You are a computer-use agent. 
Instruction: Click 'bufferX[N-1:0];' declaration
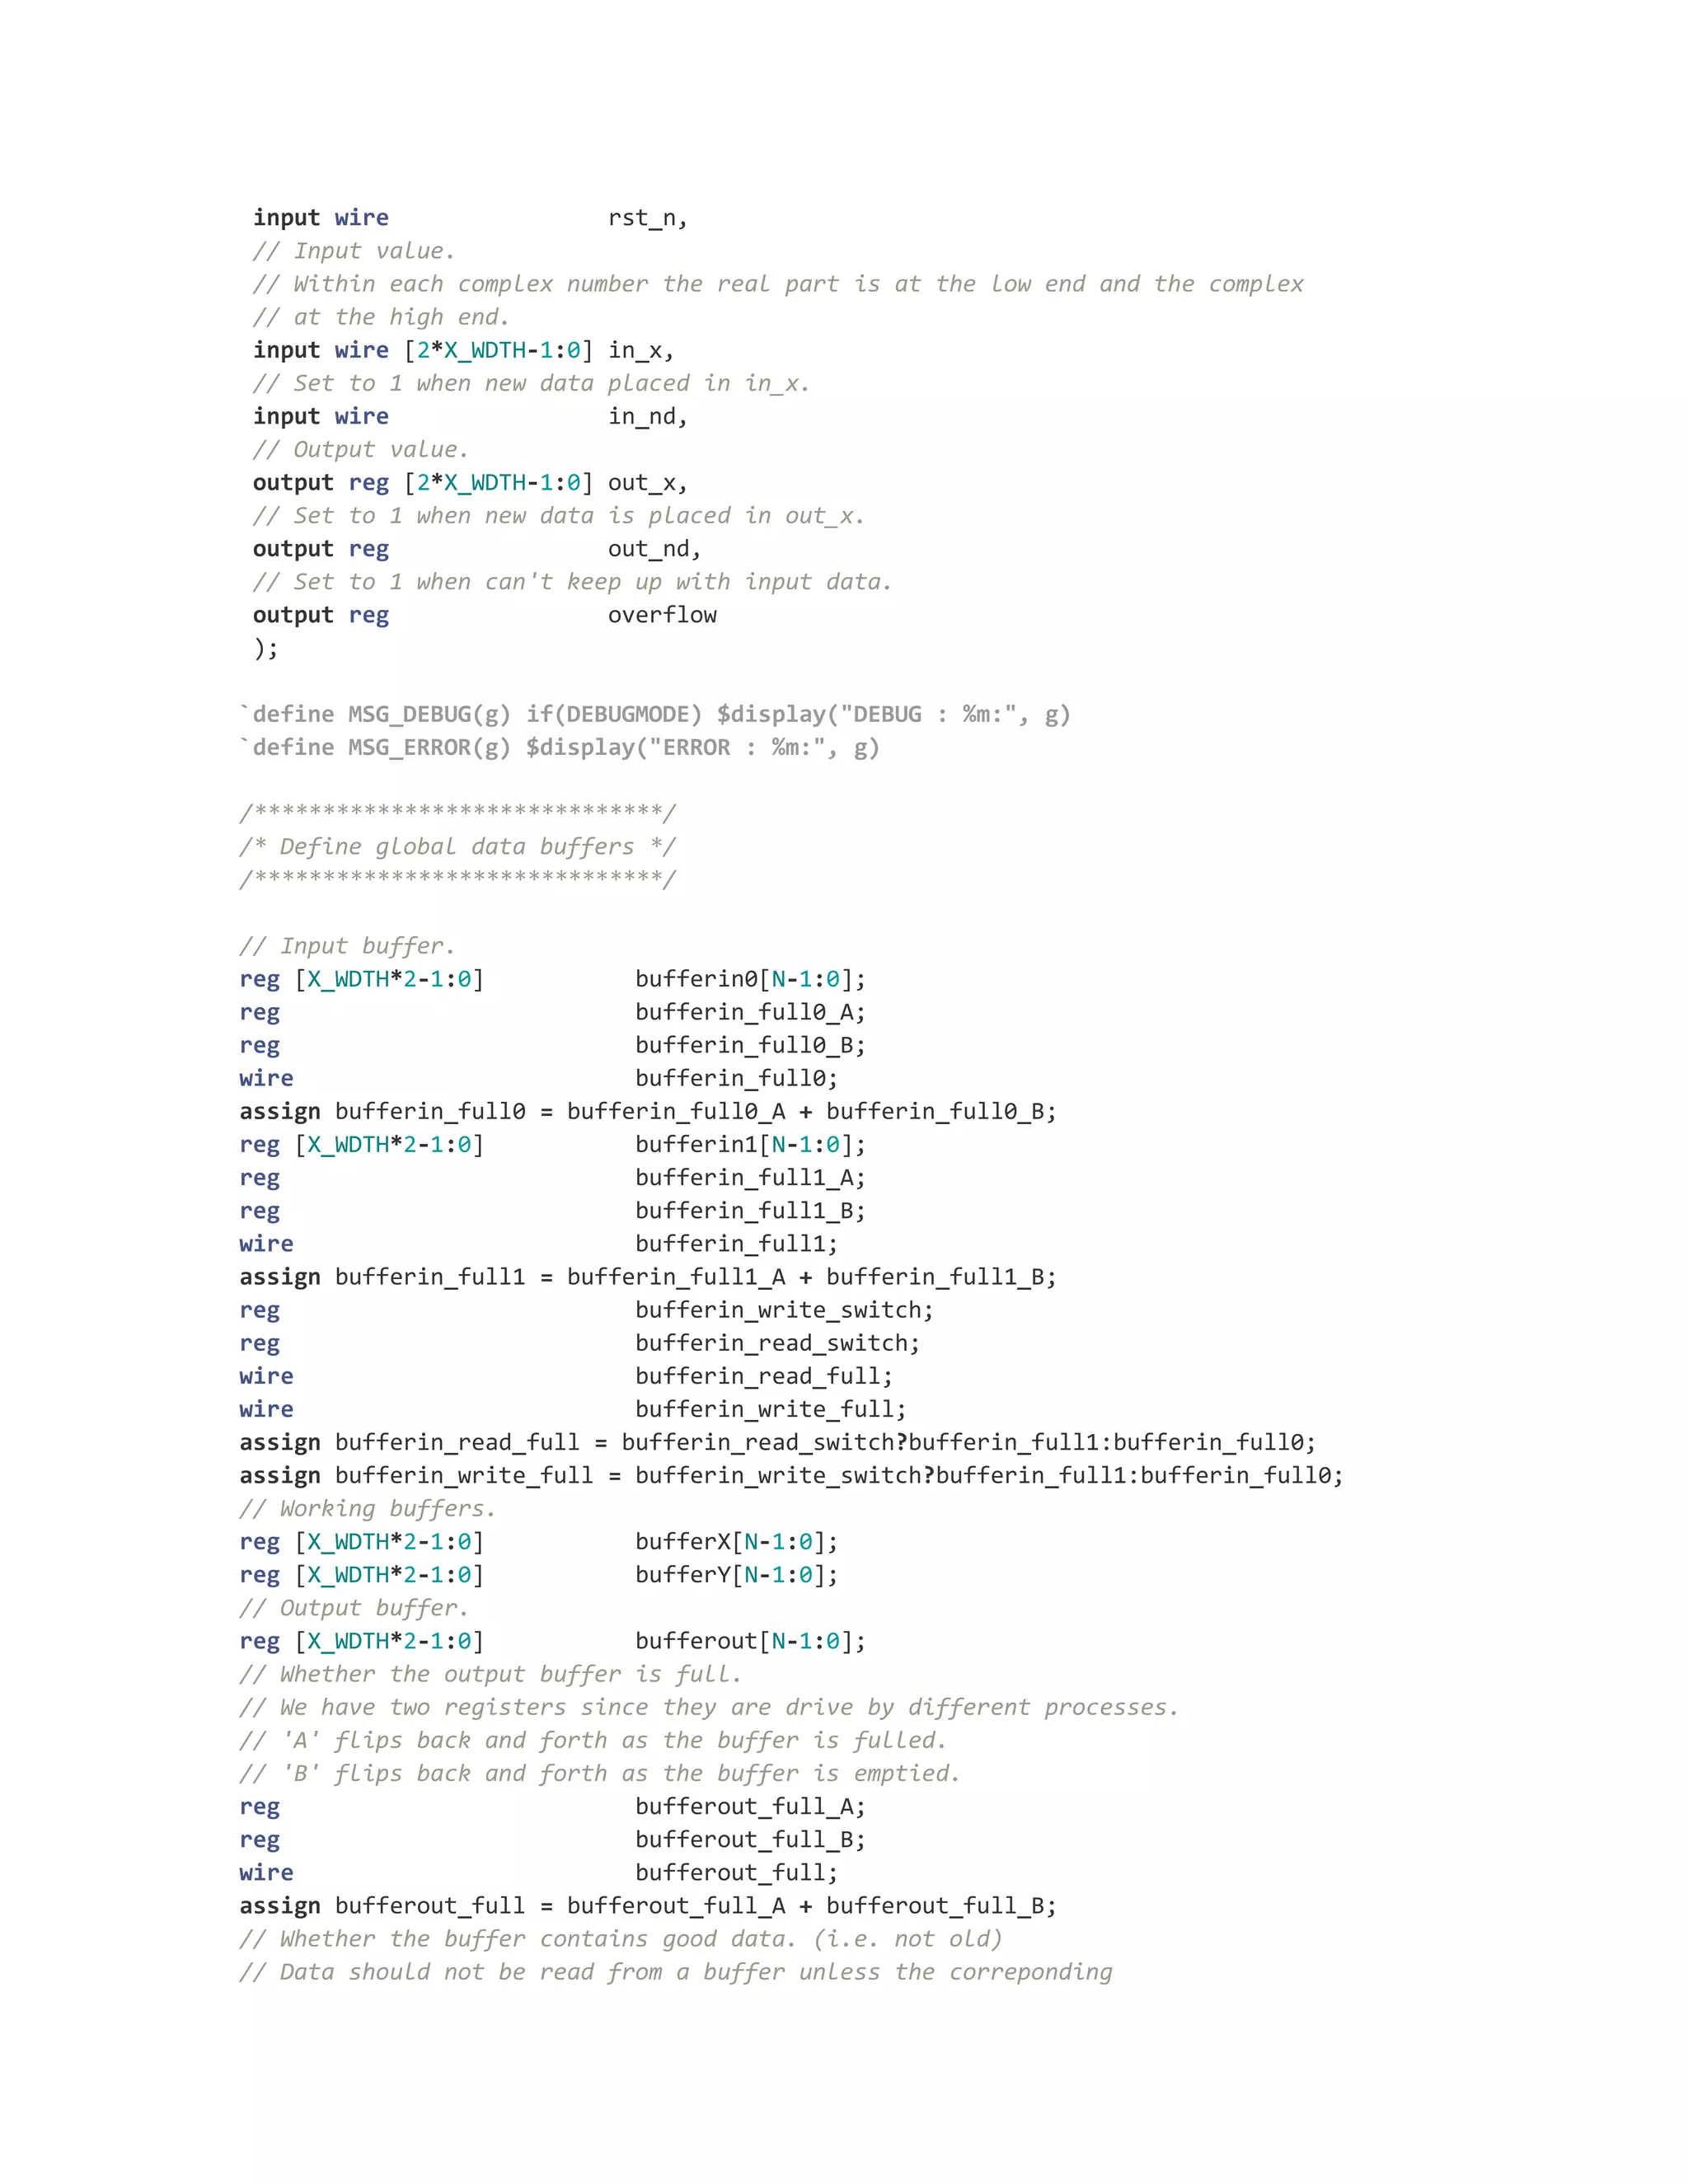tap(736, 1541)
